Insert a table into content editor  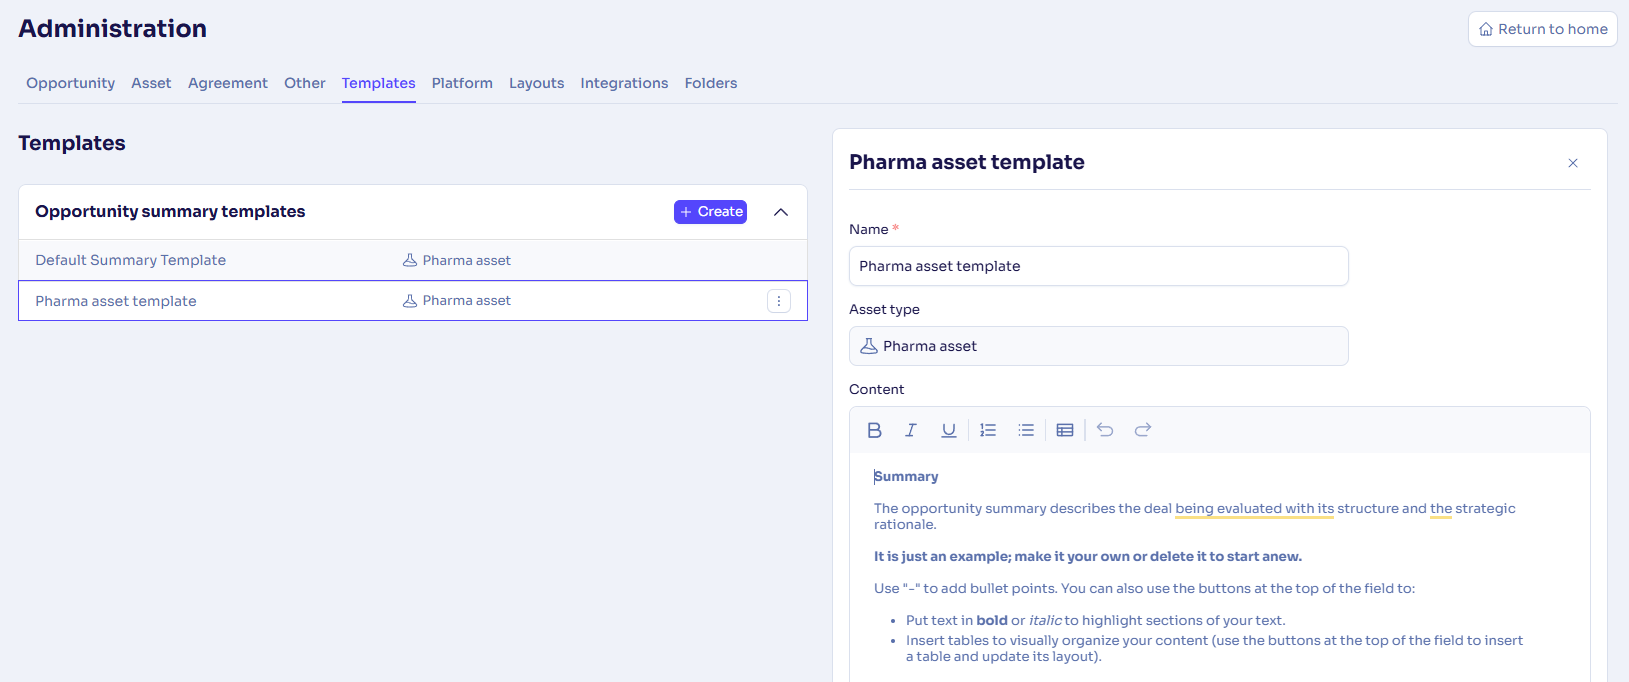tap(1065, 430)
